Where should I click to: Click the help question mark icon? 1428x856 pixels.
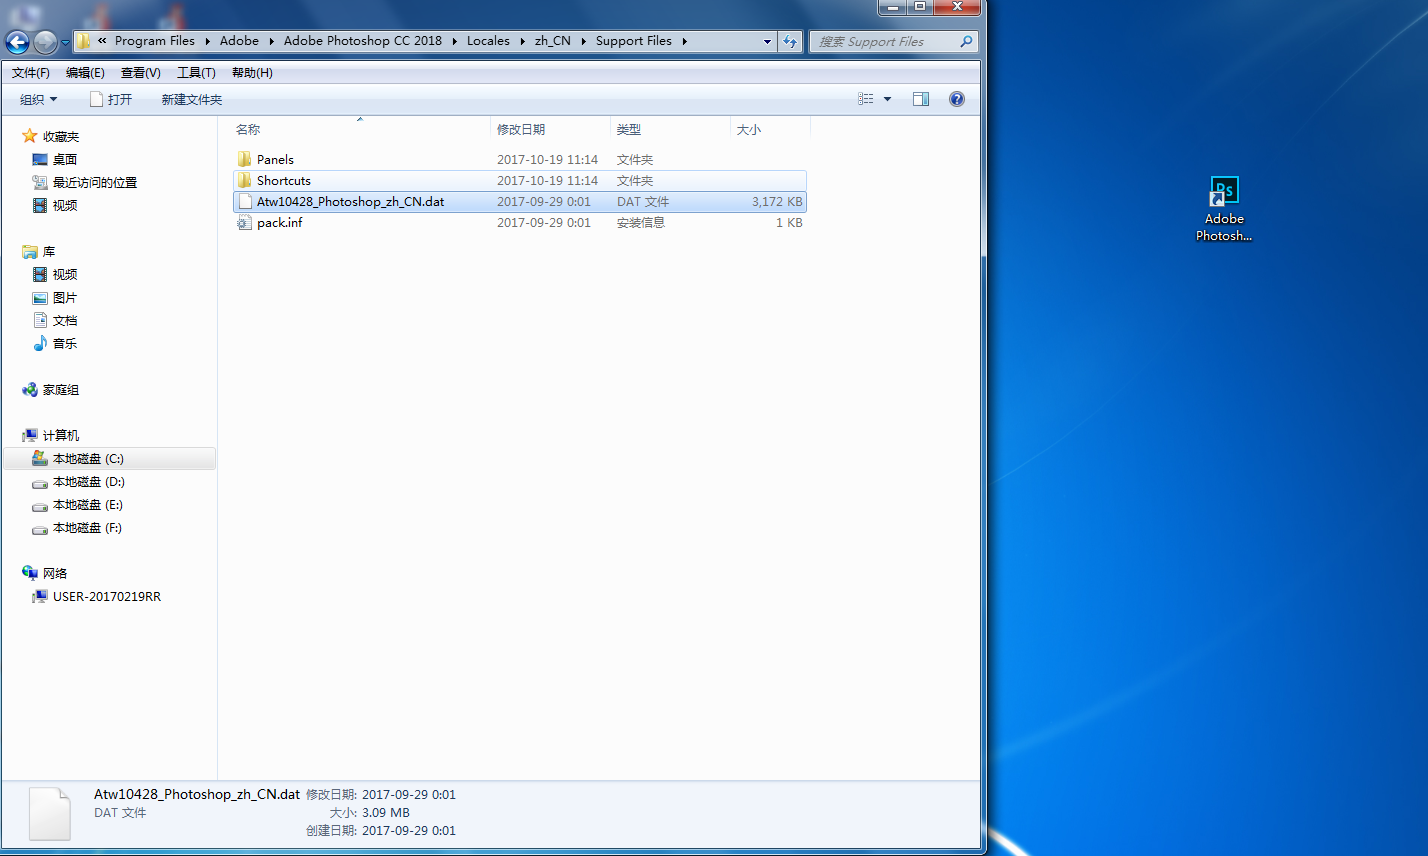click(x=957, y=99)
